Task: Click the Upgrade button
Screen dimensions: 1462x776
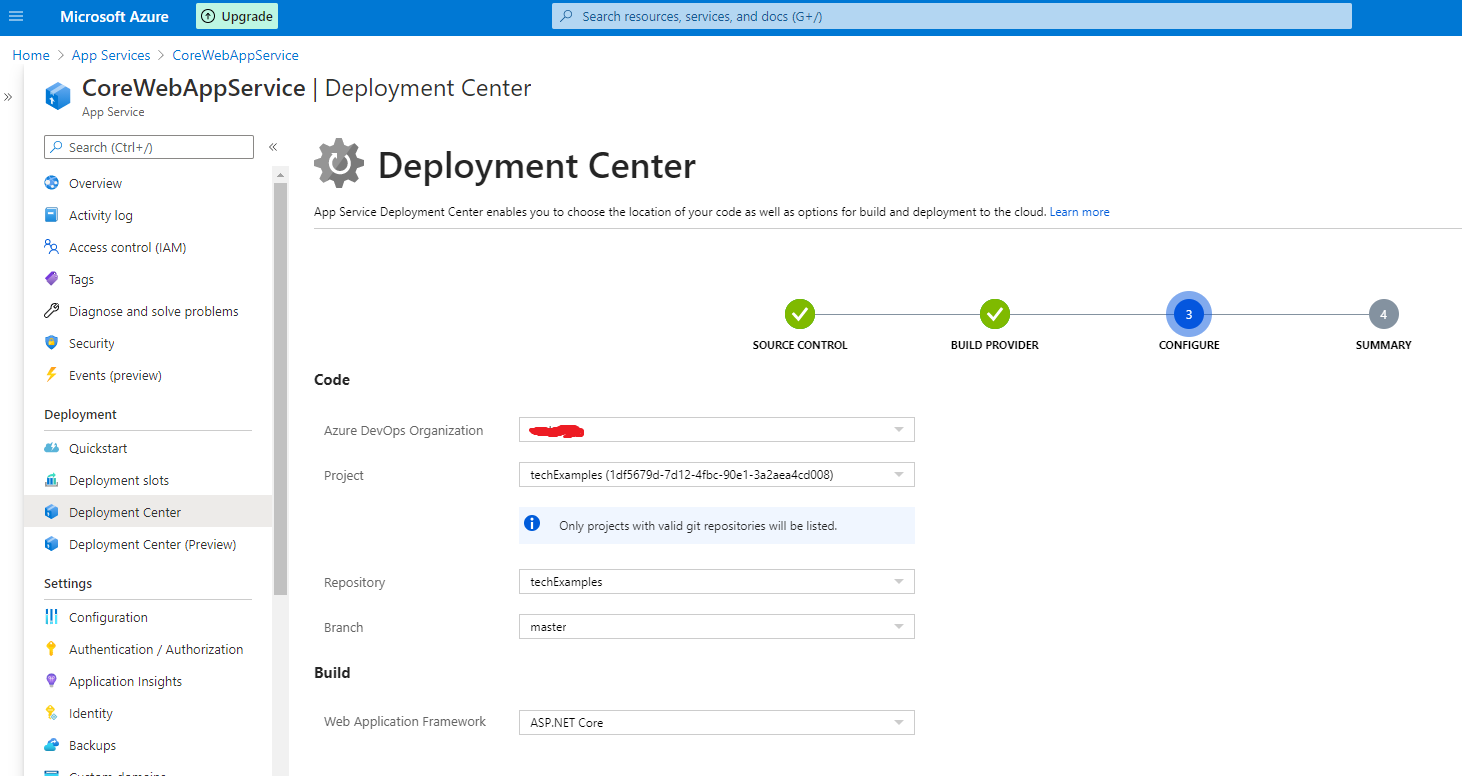Action: [x=237, y=16]
